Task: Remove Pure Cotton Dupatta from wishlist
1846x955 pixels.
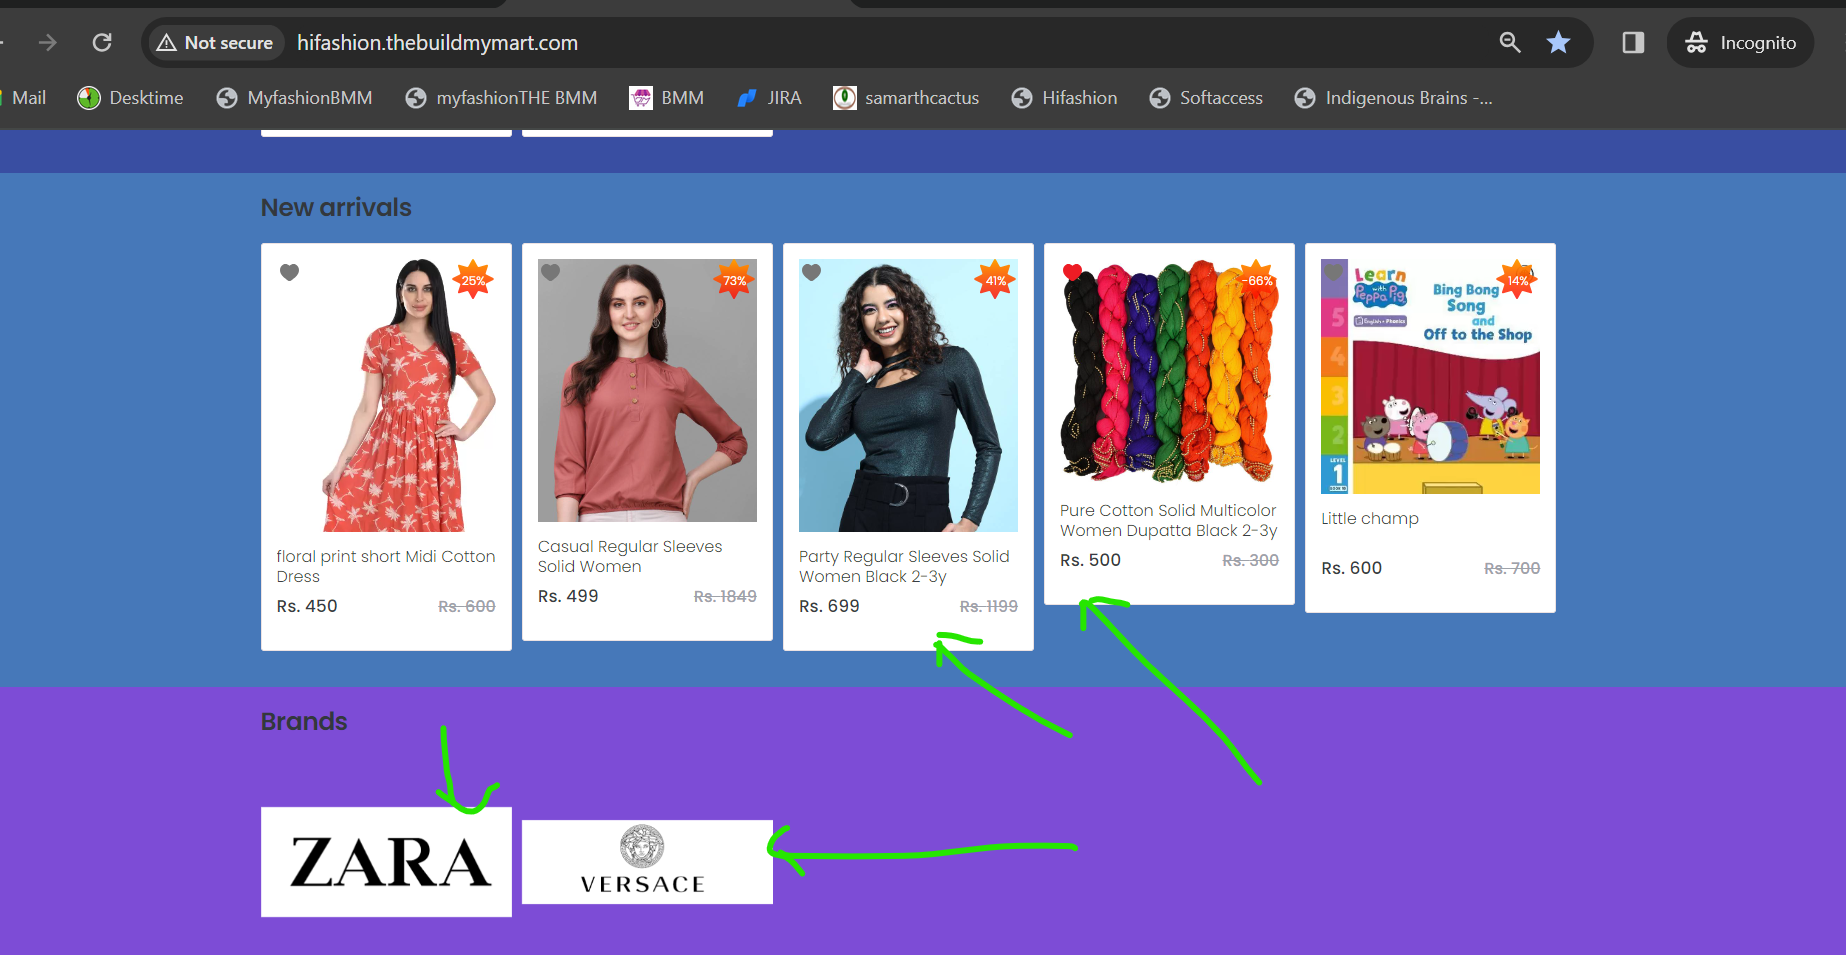Action: pos(1073,272)
